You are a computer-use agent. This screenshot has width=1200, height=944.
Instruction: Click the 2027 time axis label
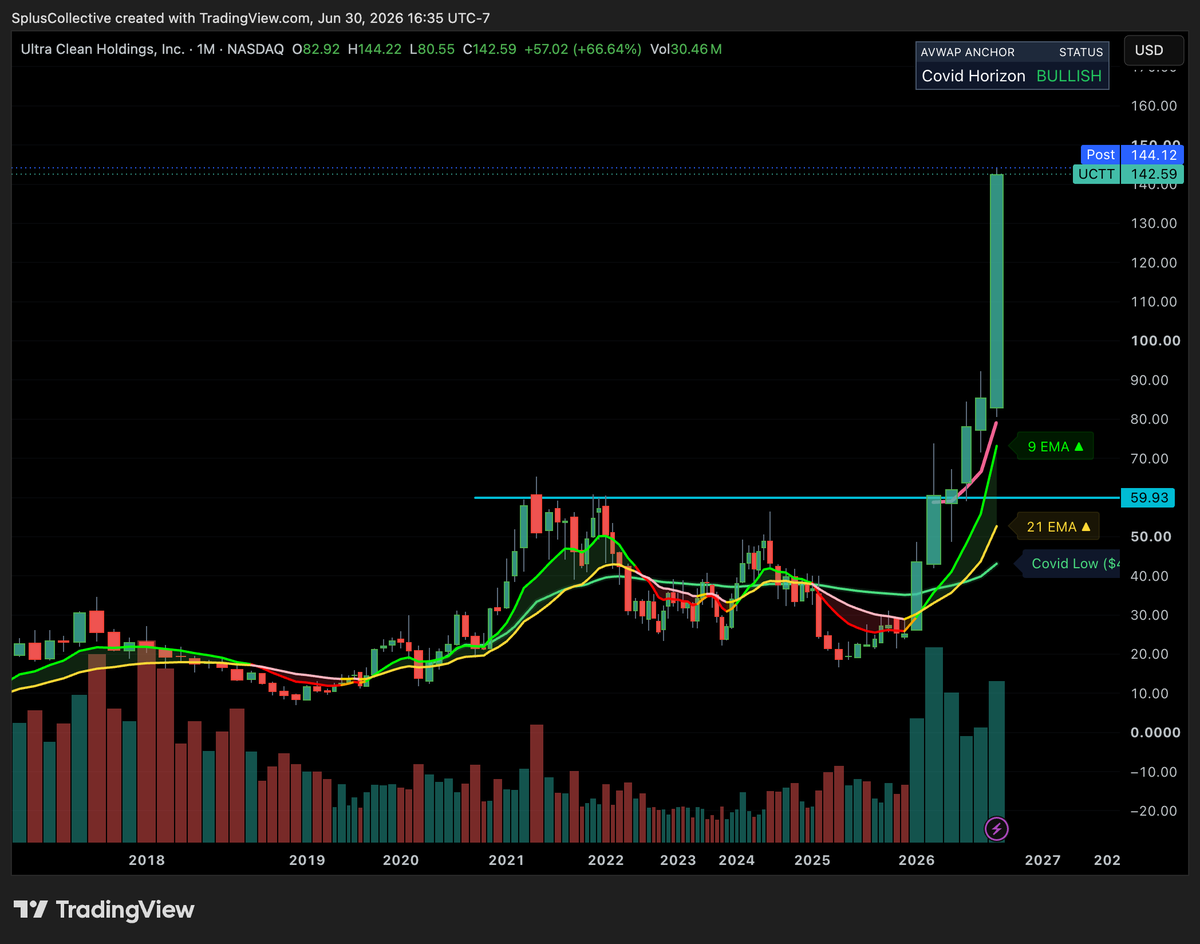(x=1043, y=860)
